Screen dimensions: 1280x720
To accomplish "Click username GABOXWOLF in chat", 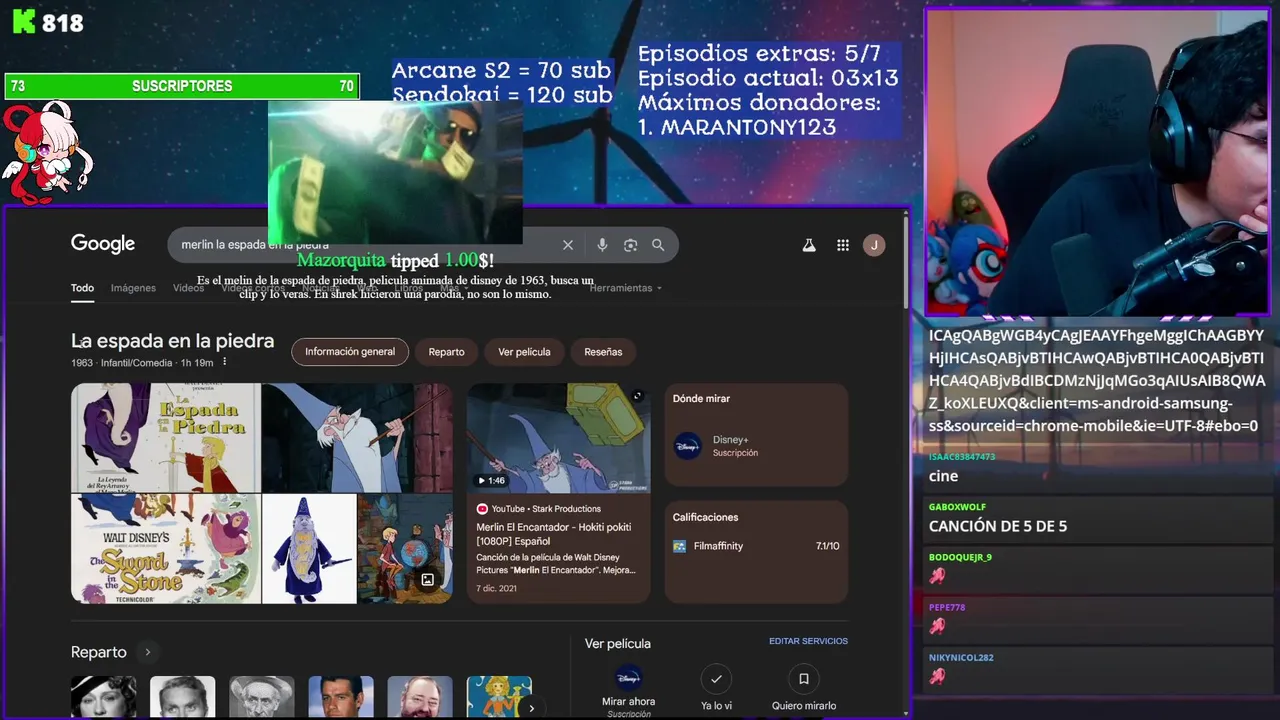I will (x=957, y=507).
